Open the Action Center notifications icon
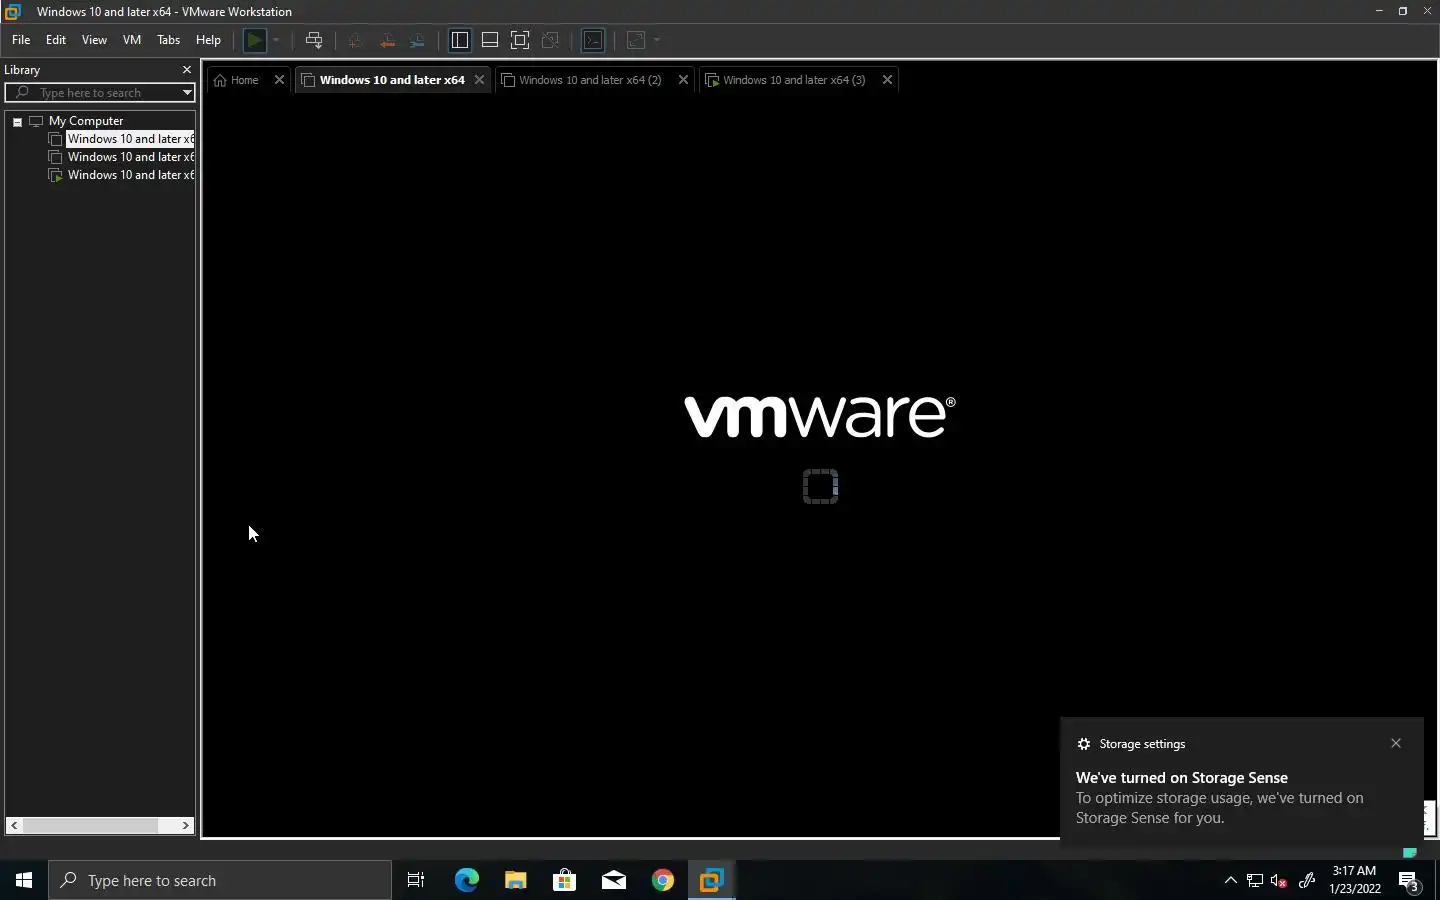Screen dimensions: 1440x900 [x=1410, y=881]
